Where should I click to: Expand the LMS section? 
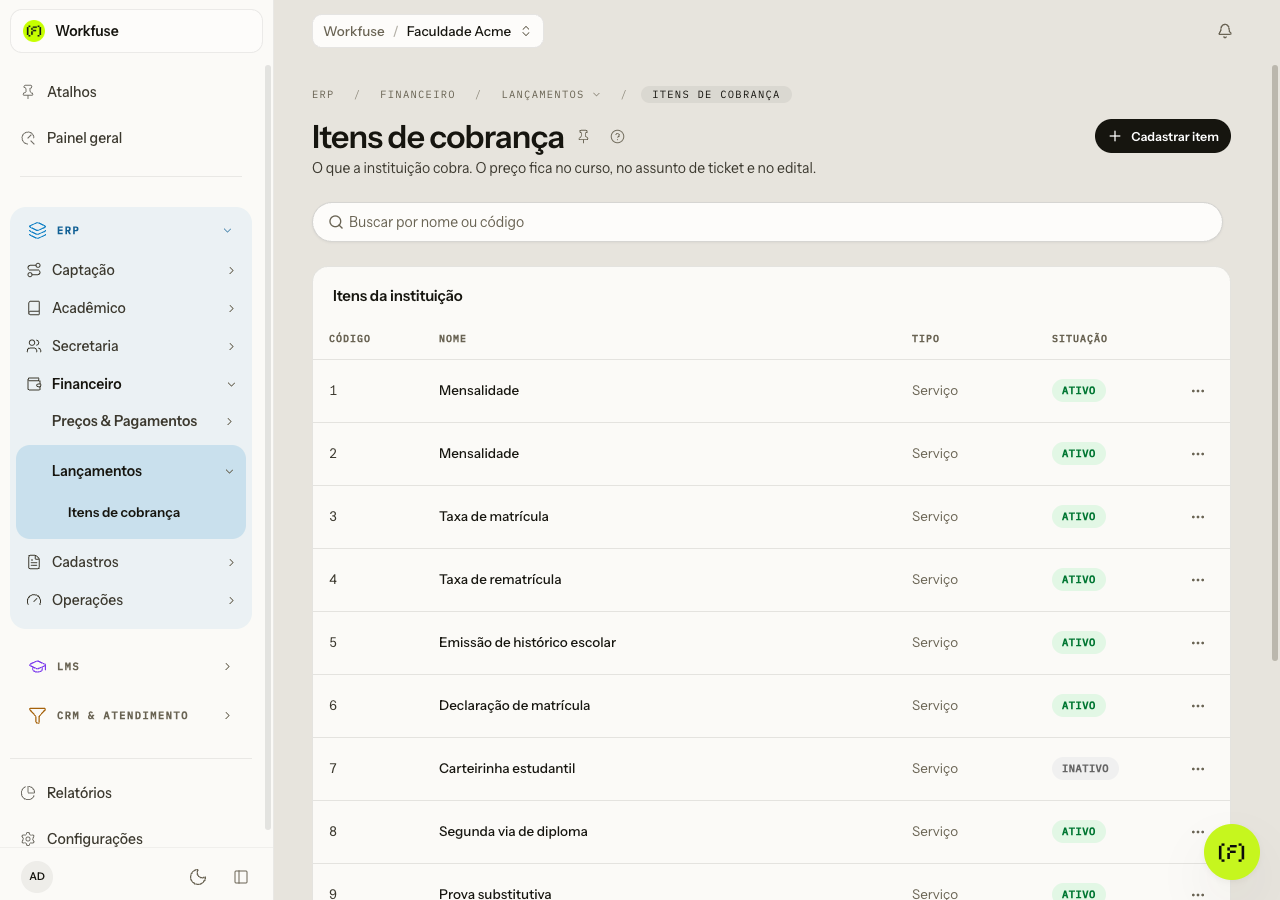(x=131, y=667)
